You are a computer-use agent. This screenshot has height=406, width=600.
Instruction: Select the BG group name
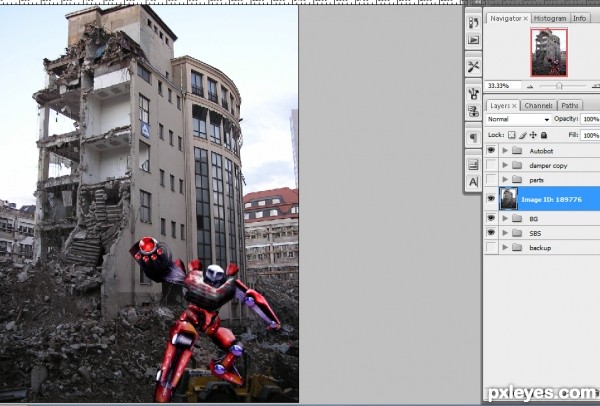533,219
